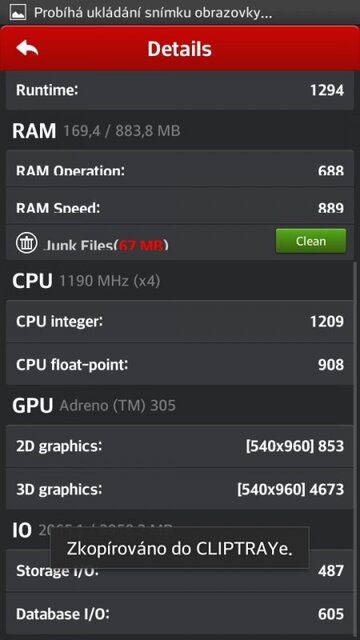Screen dimensions: 360x640
Task: Select the 3D graphics row
Action: (x=180, y=489)
